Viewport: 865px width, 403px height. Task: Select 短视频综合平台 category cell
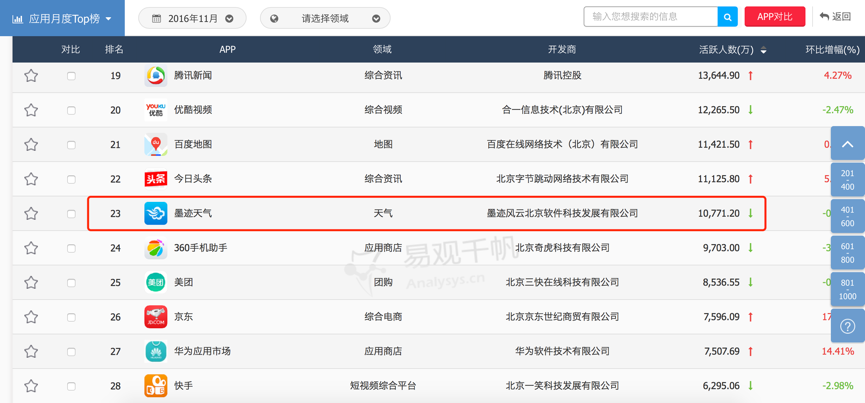[x=383, y=385]
